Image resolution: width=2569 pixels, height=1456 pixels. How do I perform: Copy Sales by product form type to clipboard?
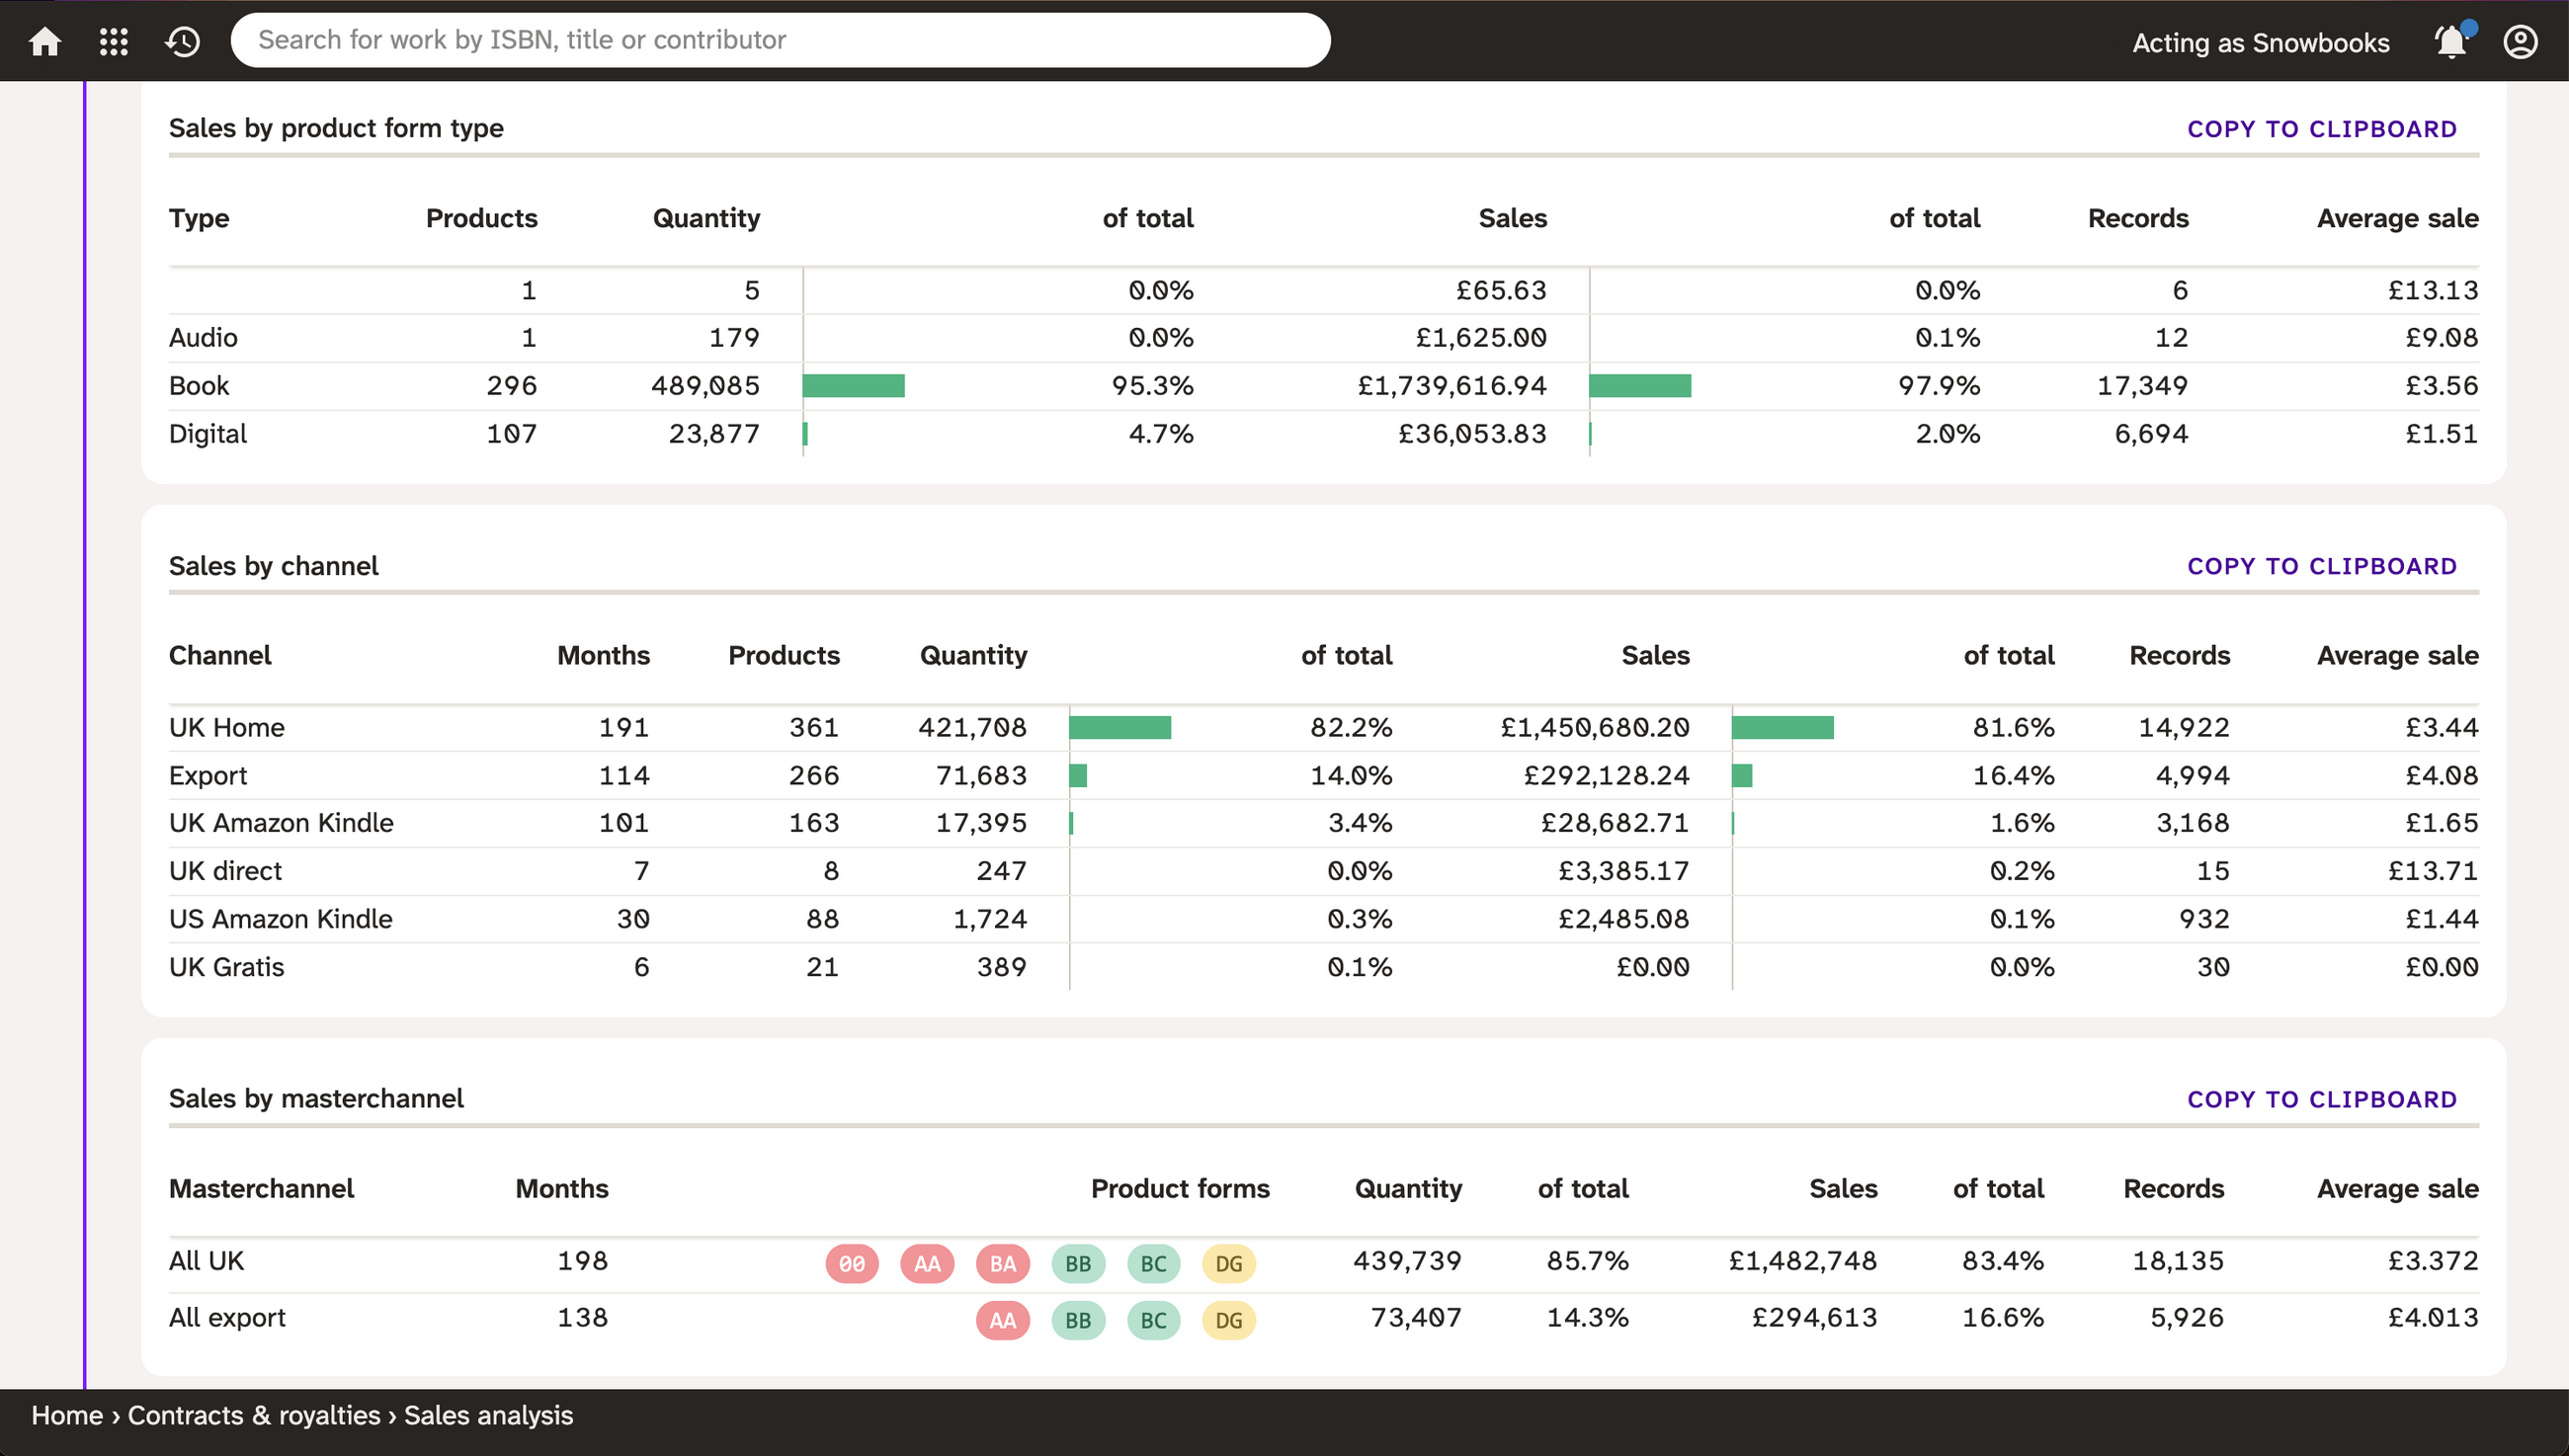(x=2321, y=129)
